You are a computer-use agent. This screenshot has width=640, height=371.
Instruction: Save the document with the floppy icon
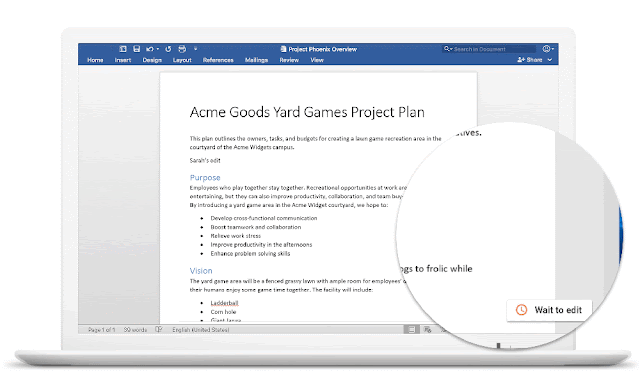[137, 49]
